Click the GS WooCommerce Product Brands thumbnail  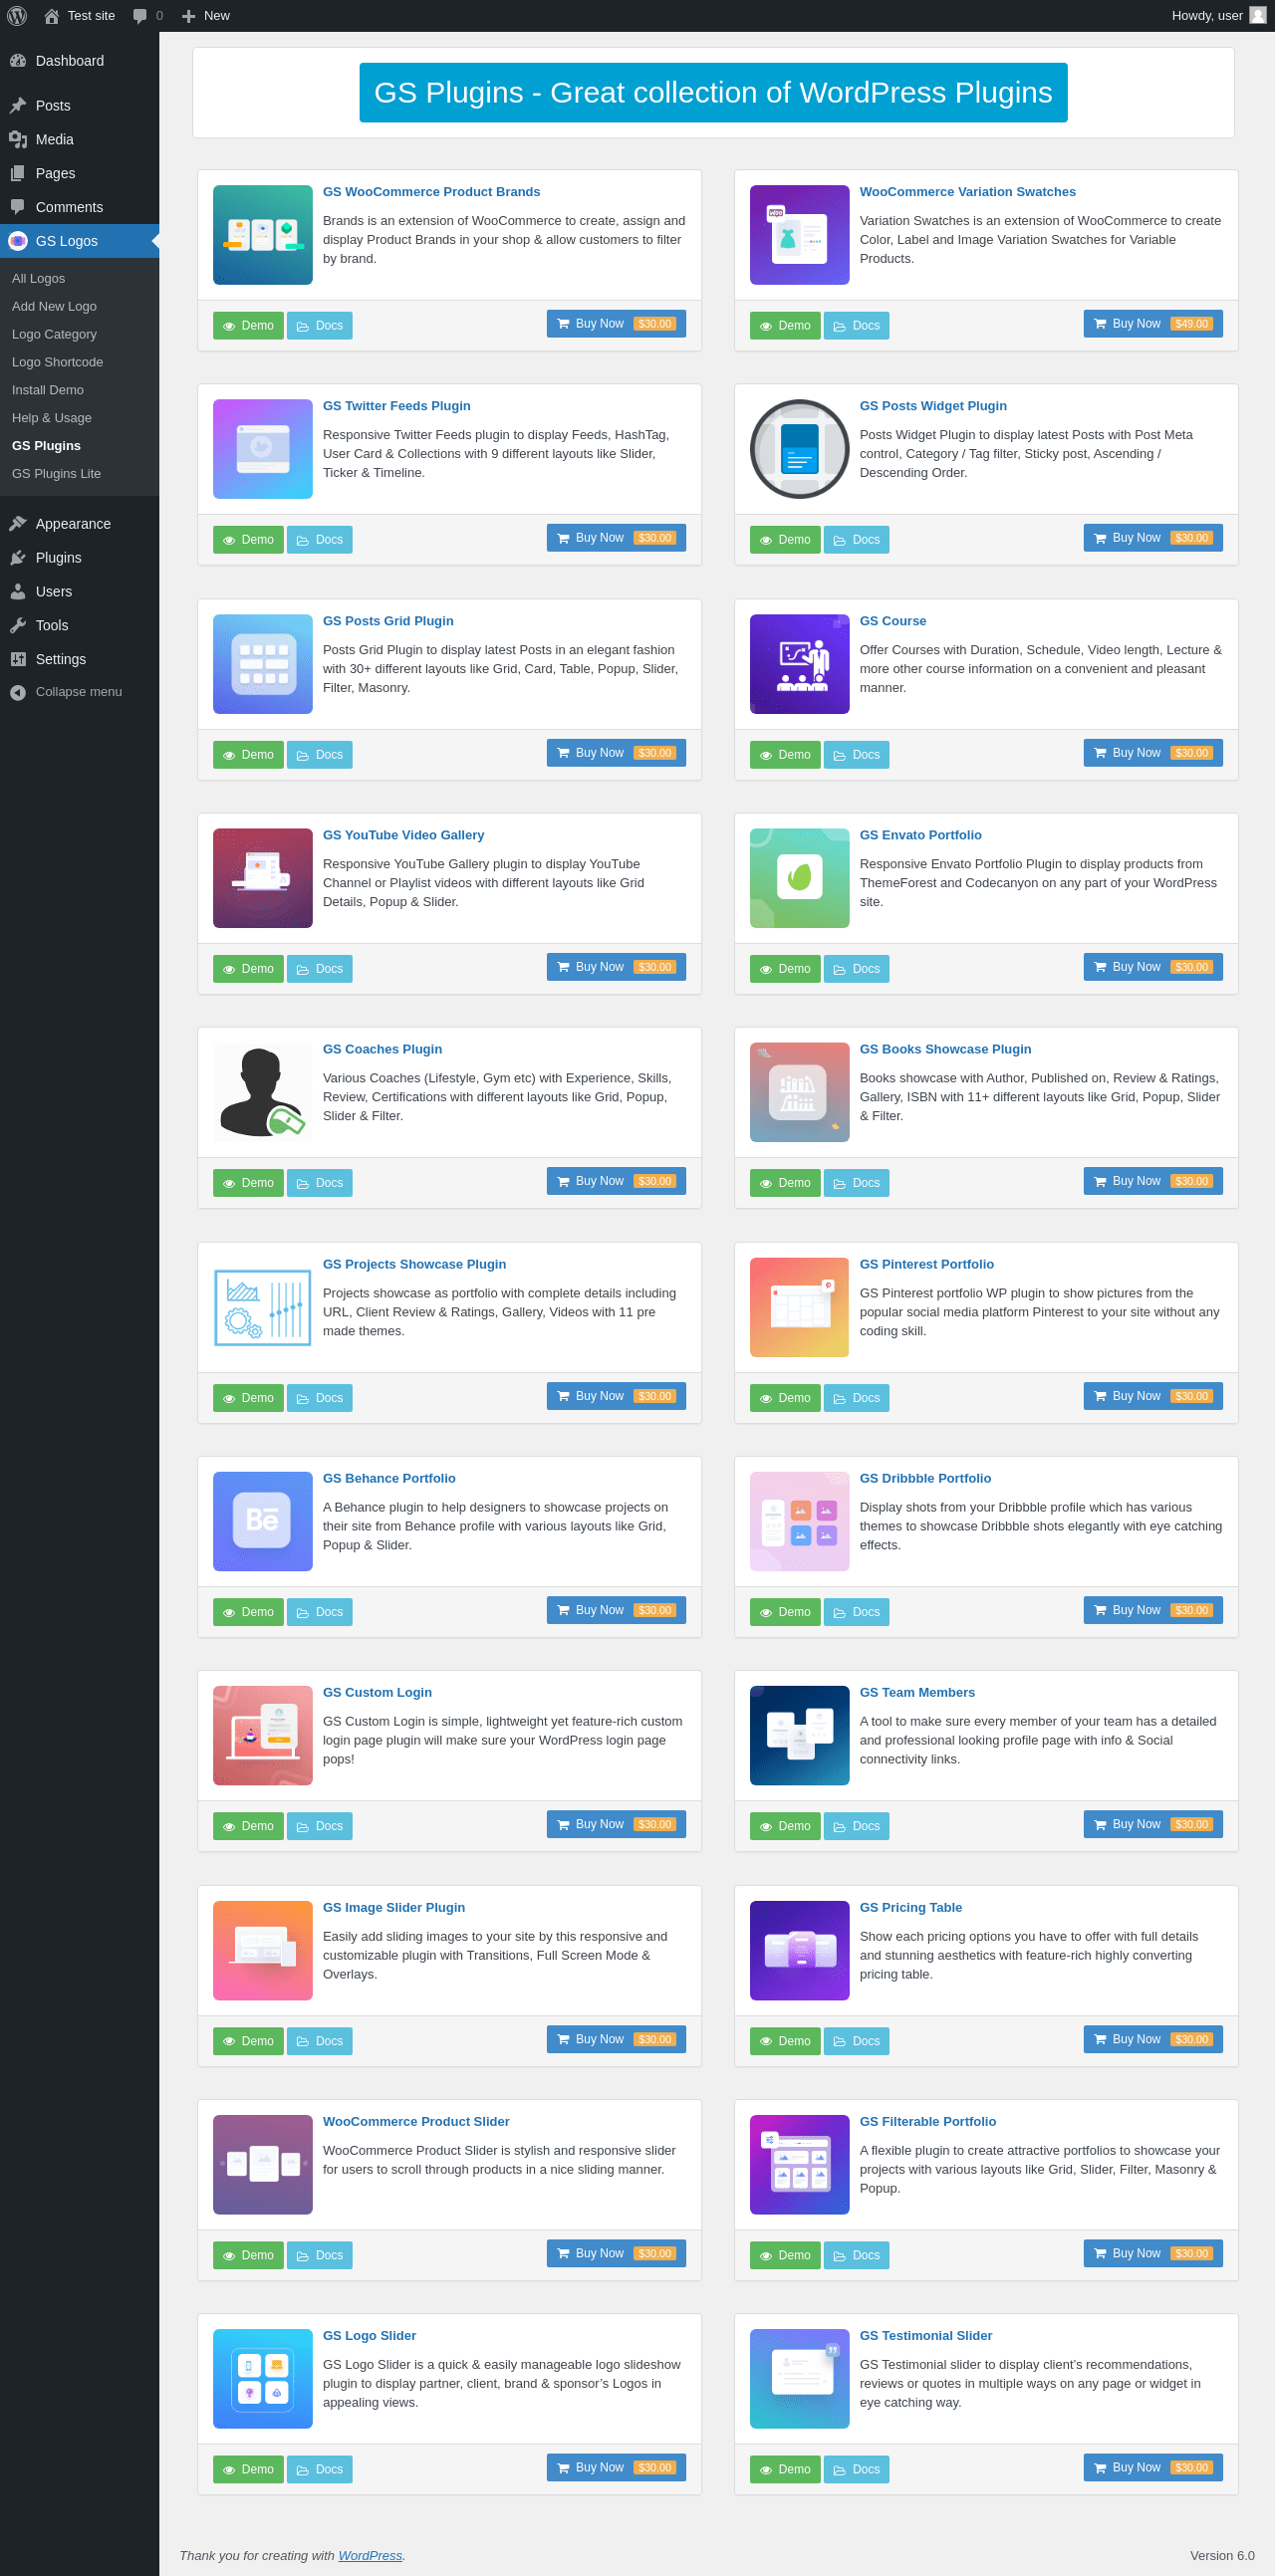pyautogui.click(x=263, y=236)
